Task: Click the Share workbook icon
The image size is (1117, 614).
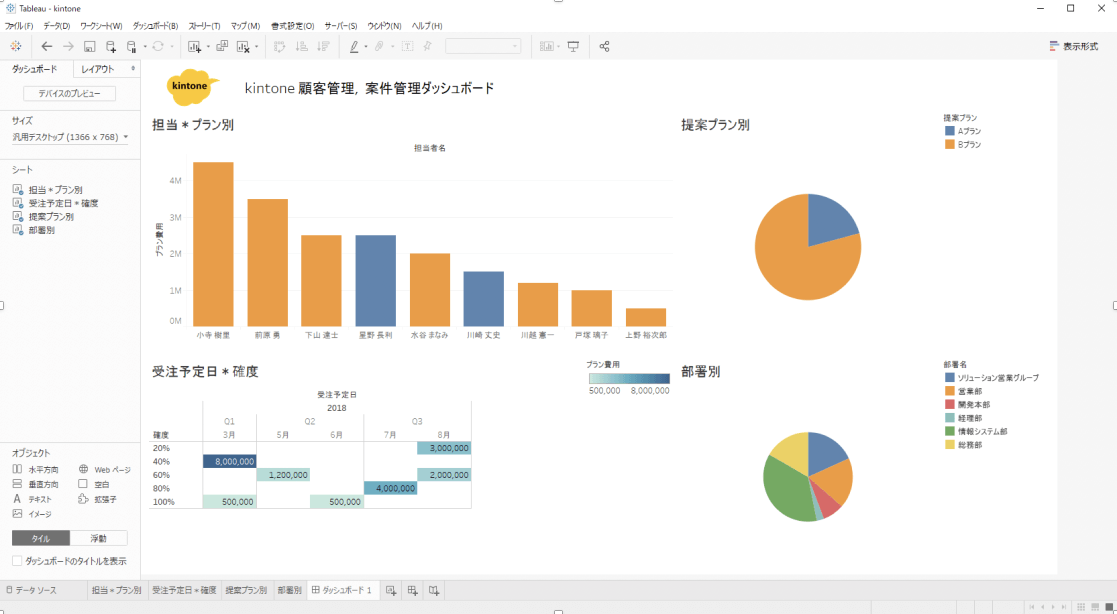Action: pos(605,46)
